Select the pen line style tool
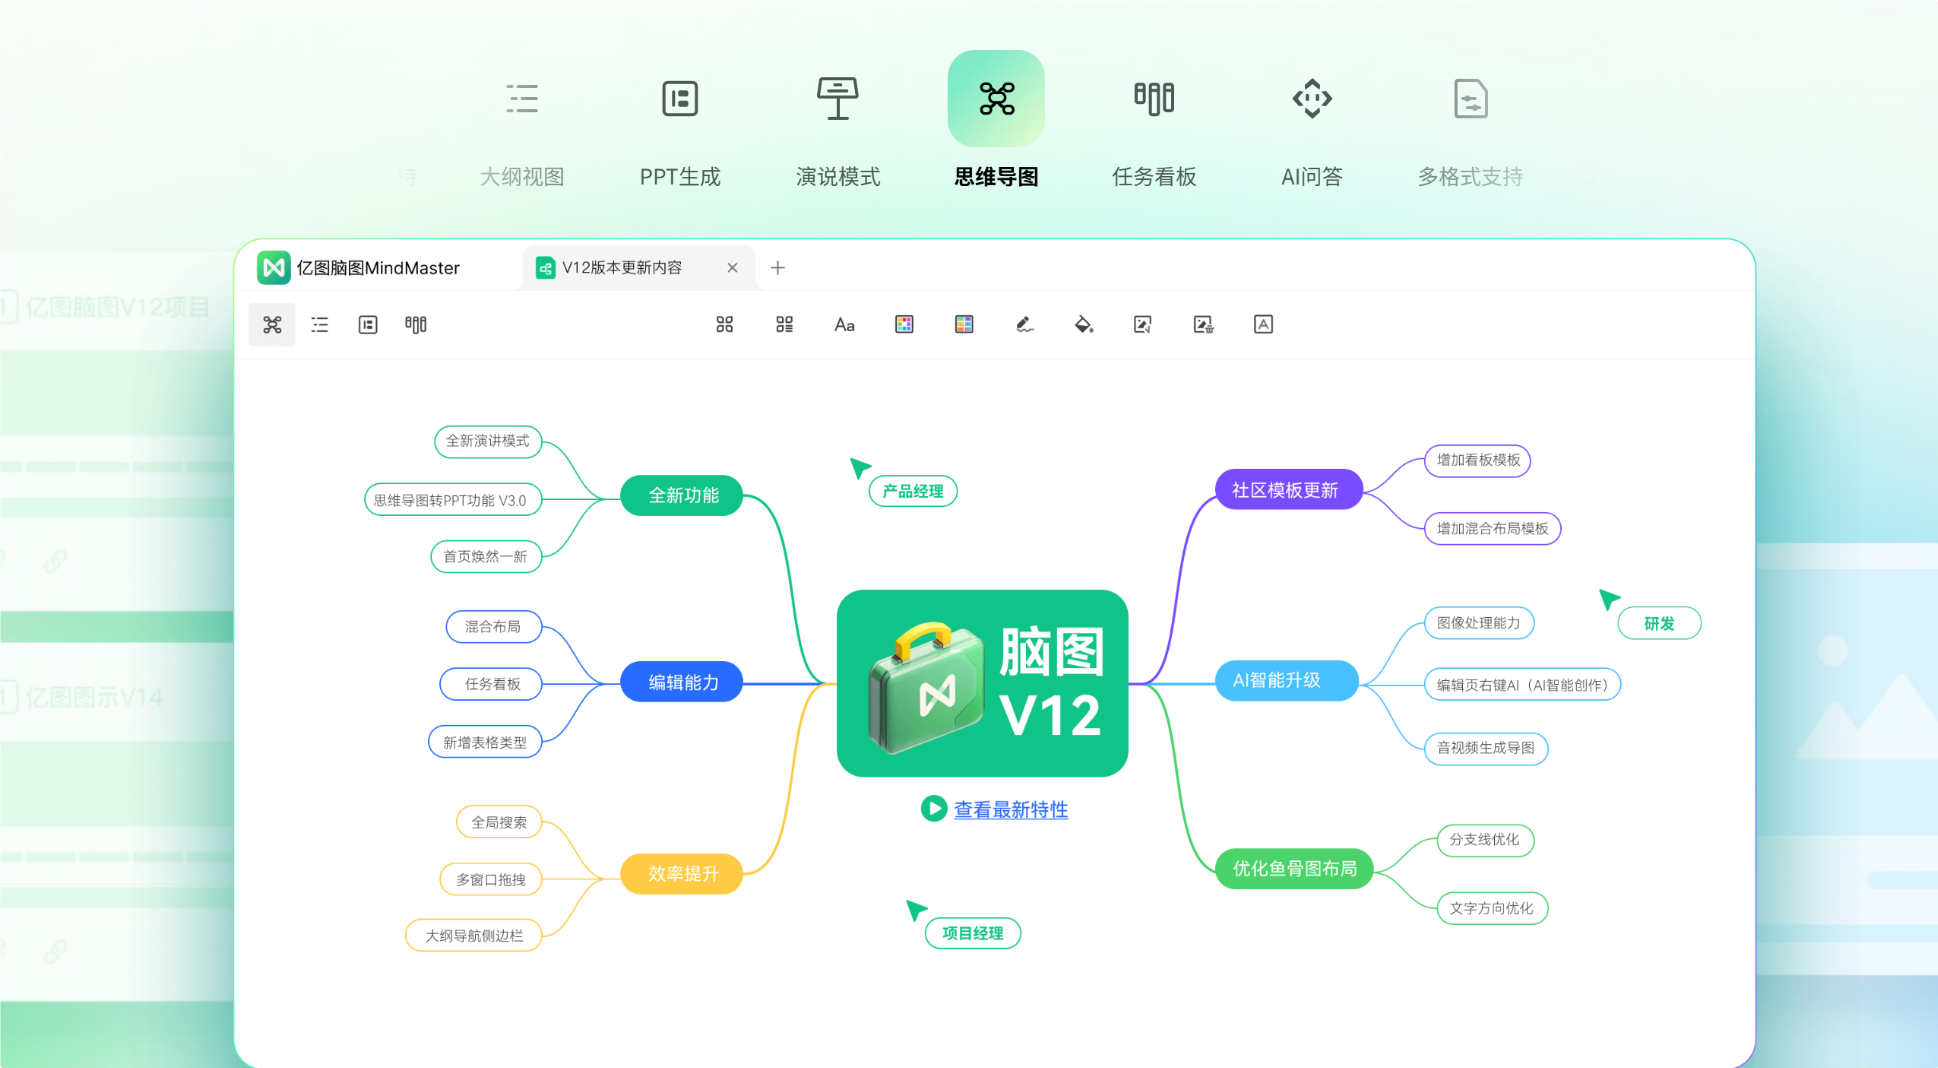Viewport: 1938px width, 1068px height. (x=1024, y=324)
